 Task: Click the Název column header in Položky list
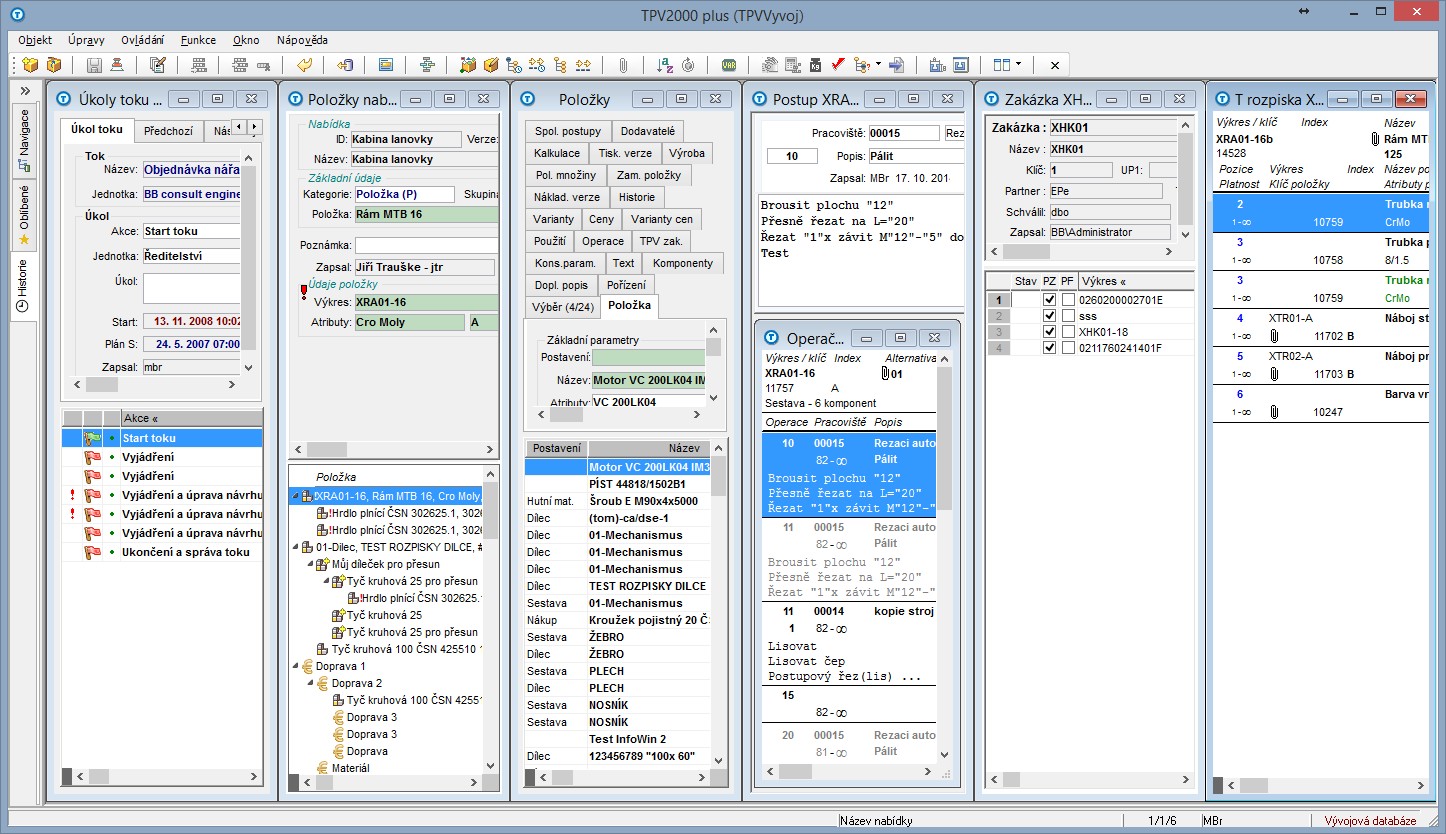coord(649,448)
